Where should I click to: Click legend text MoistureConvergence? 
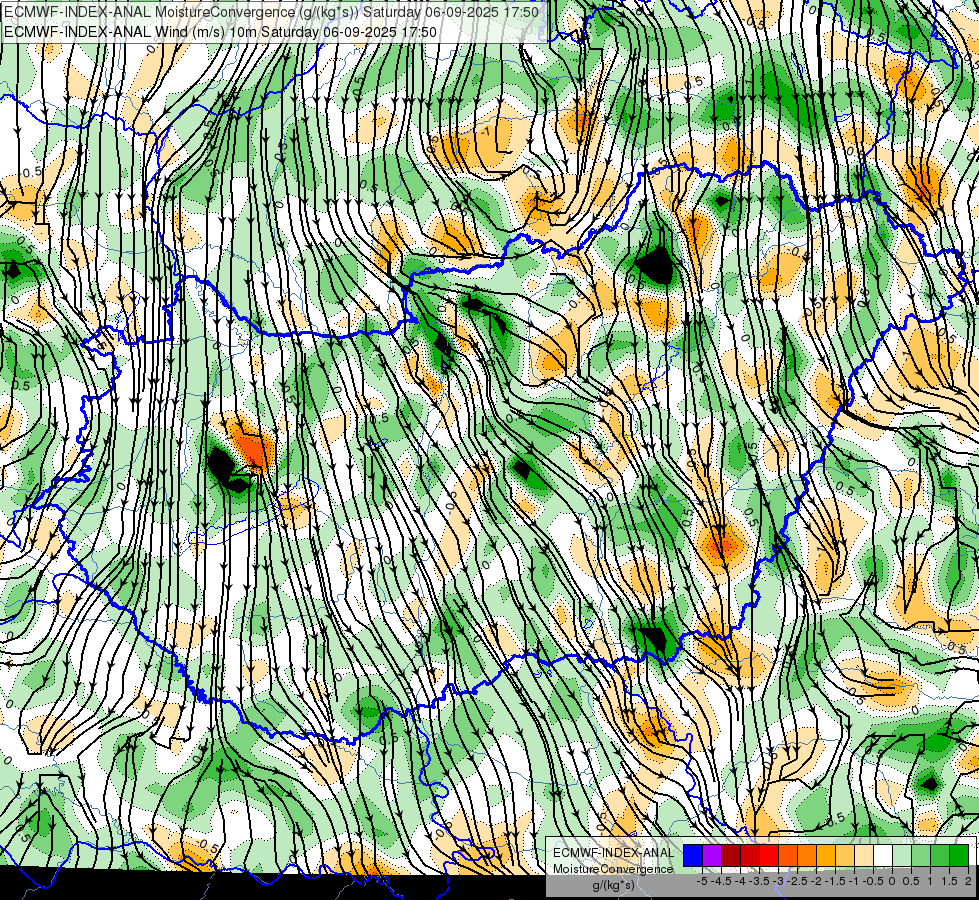tap(613, 869)
